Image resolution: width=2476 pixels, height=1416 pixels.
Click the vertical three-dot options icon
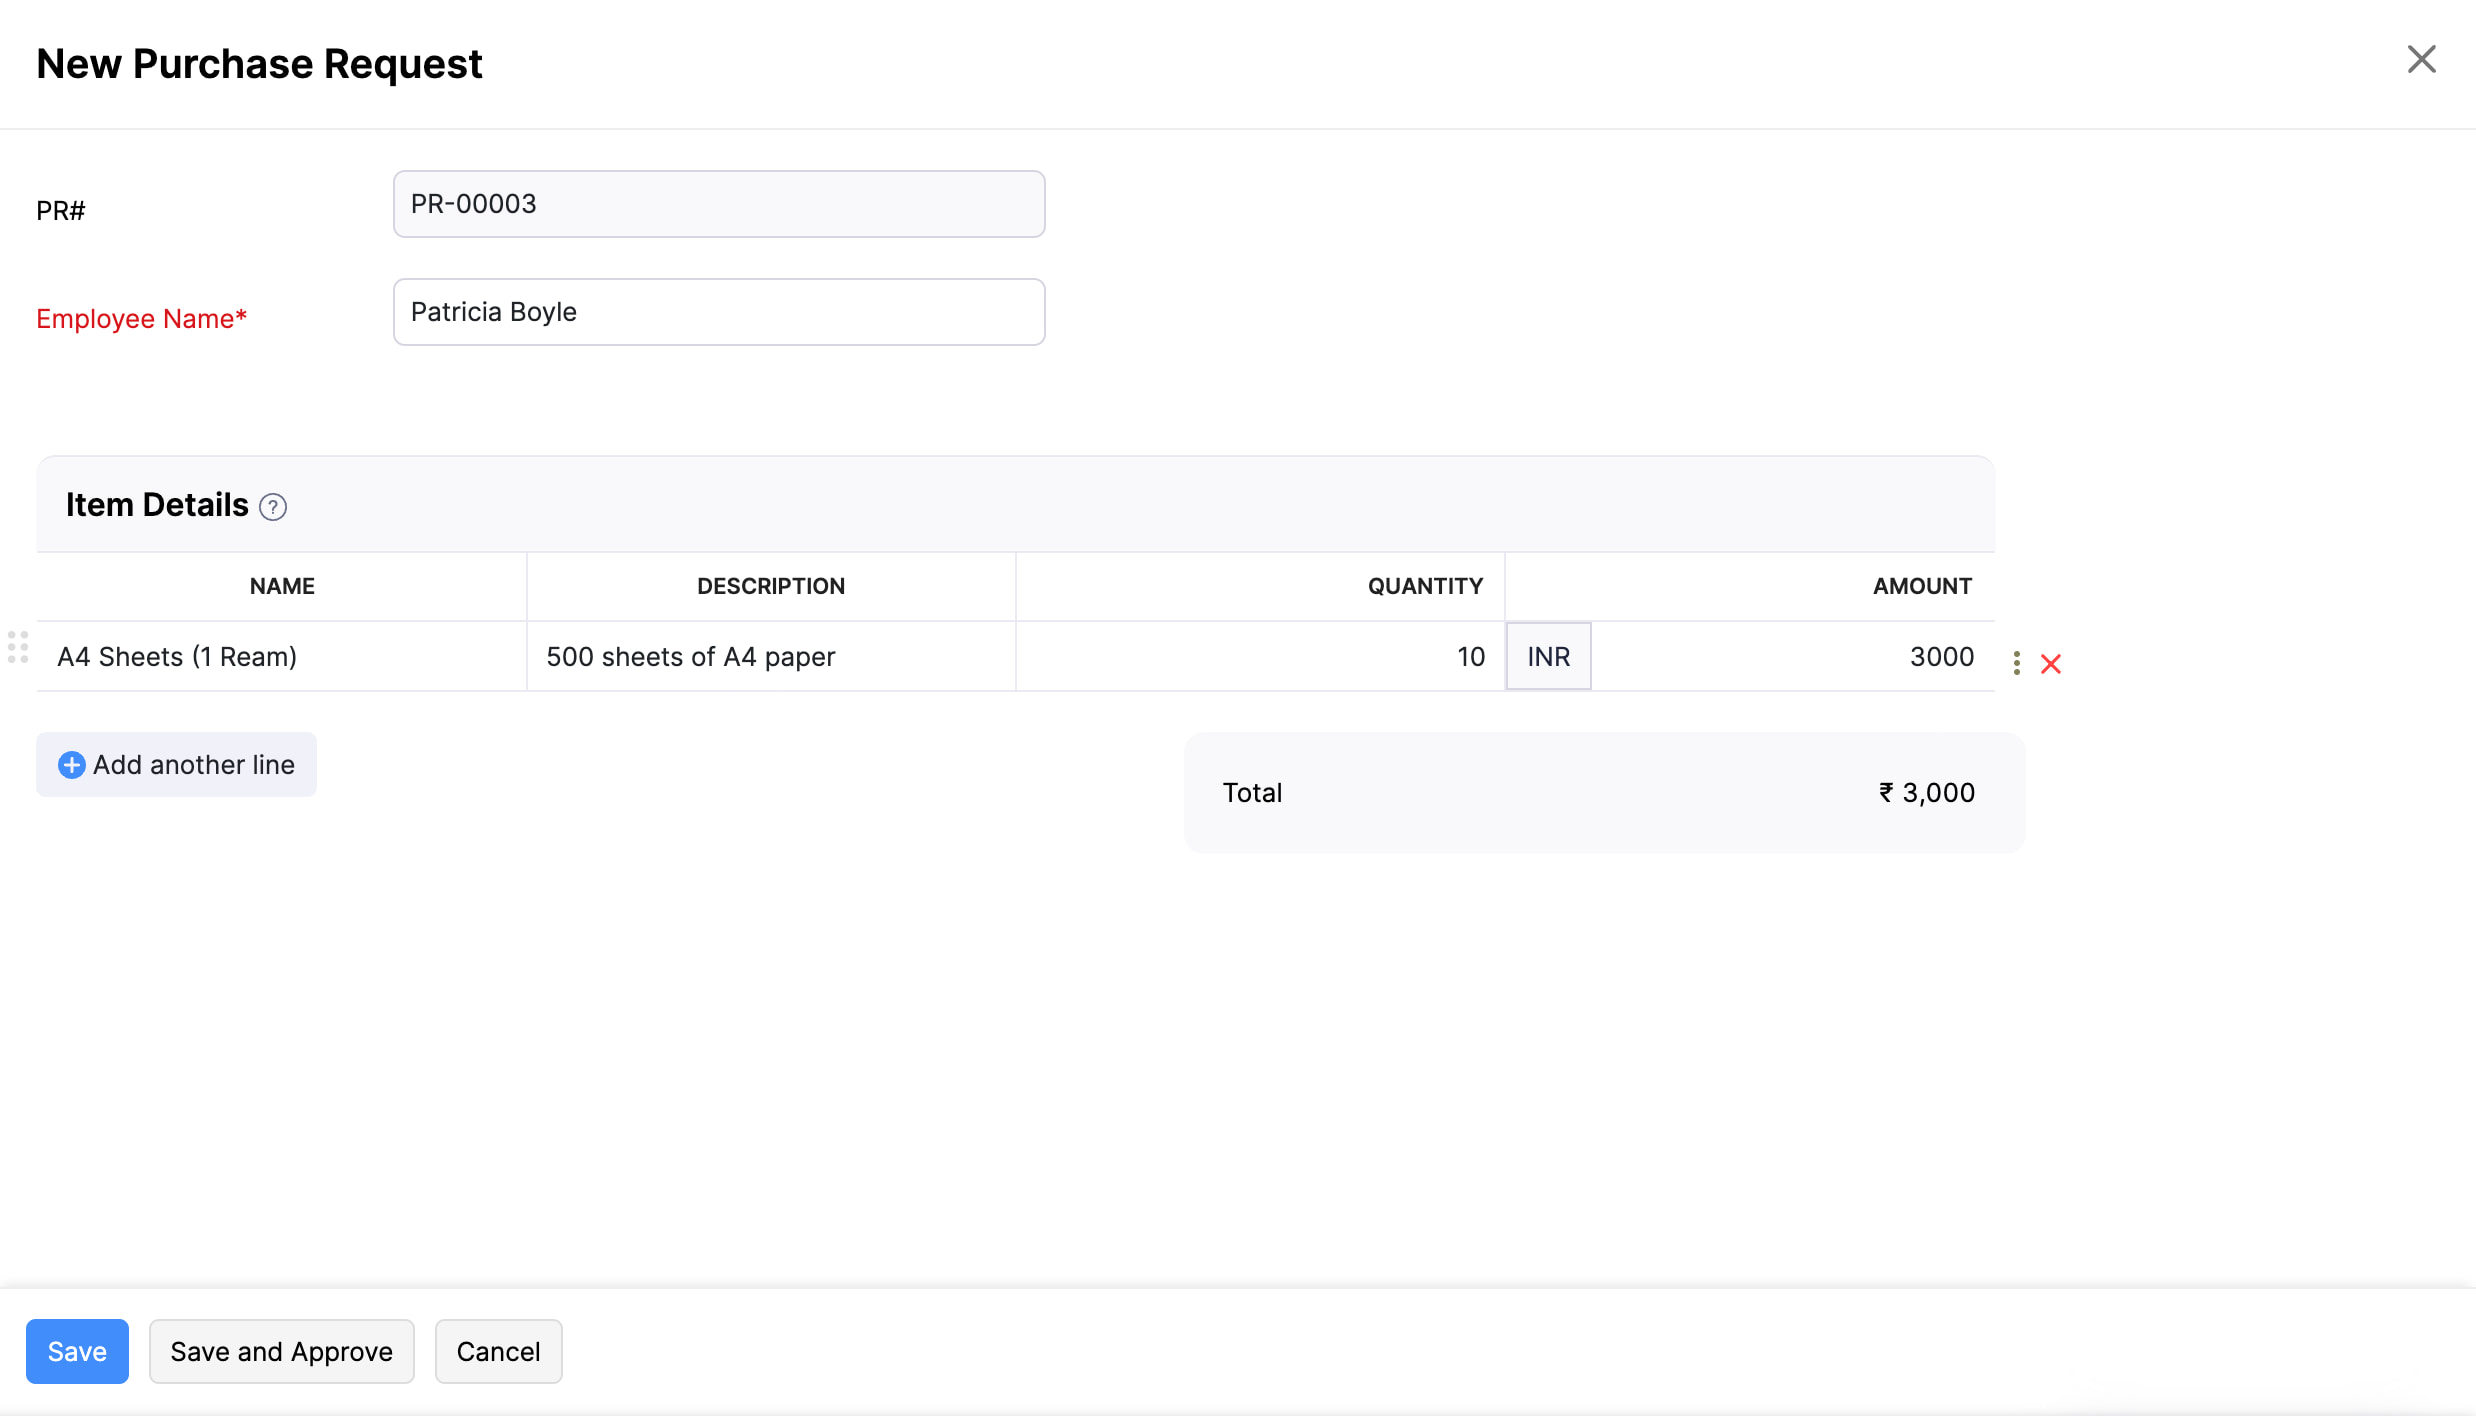pyautogui.click(x=2015, y=661)
